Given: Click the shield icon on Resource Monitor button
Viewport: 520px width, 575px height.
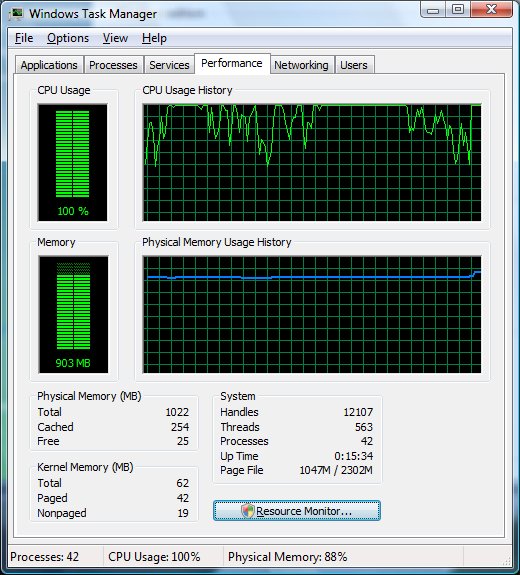Looking at the screenshot, I should click(x=248, y=510).
